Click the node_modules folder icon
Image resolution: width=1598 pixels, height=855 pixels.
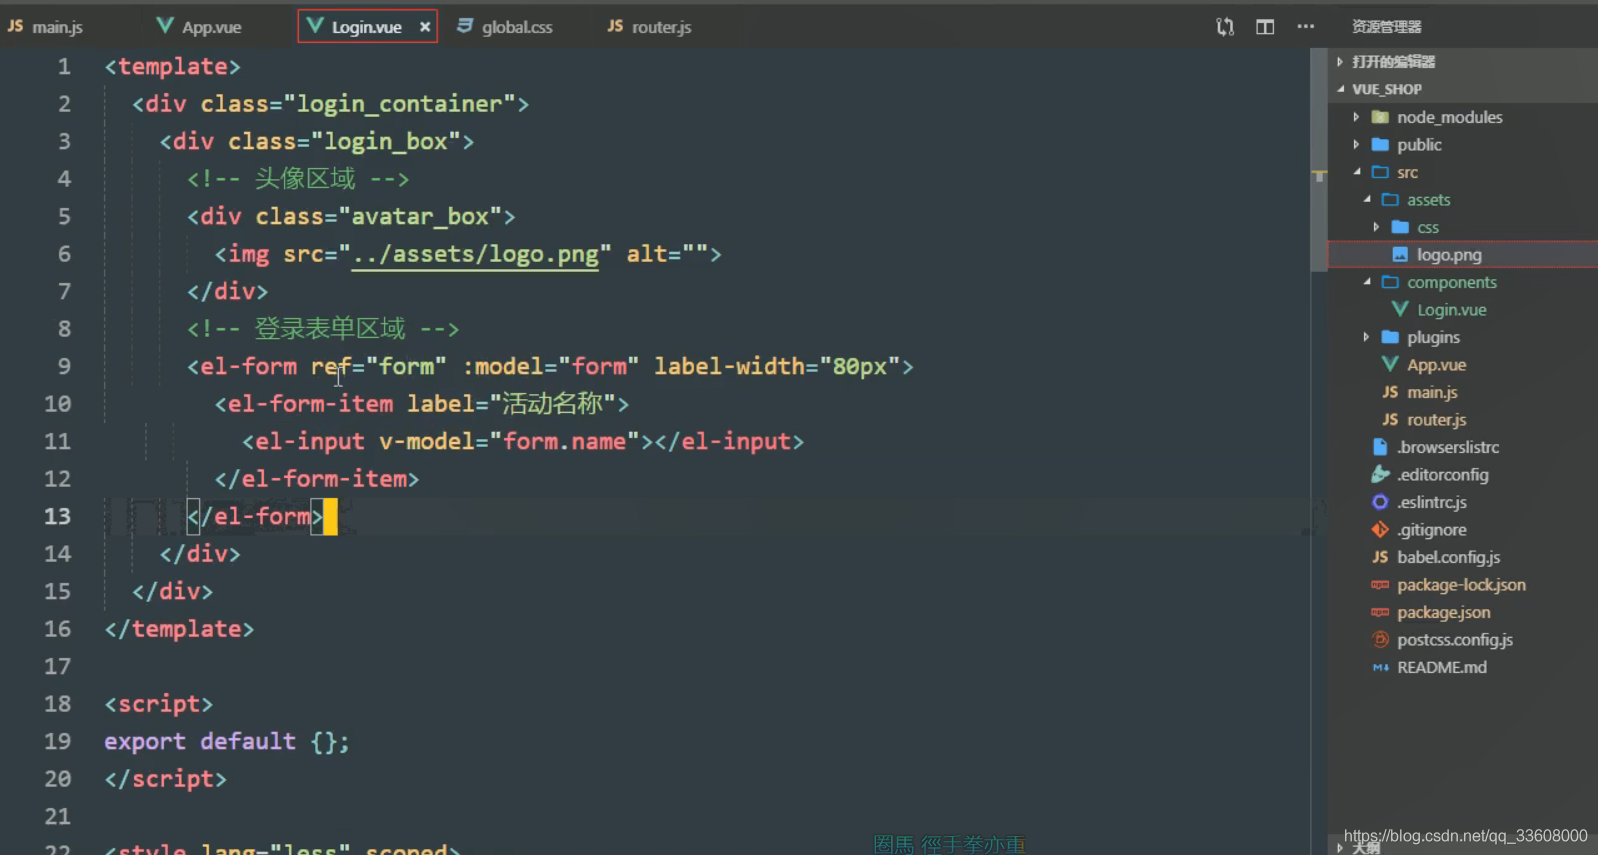click(1380, 117)
